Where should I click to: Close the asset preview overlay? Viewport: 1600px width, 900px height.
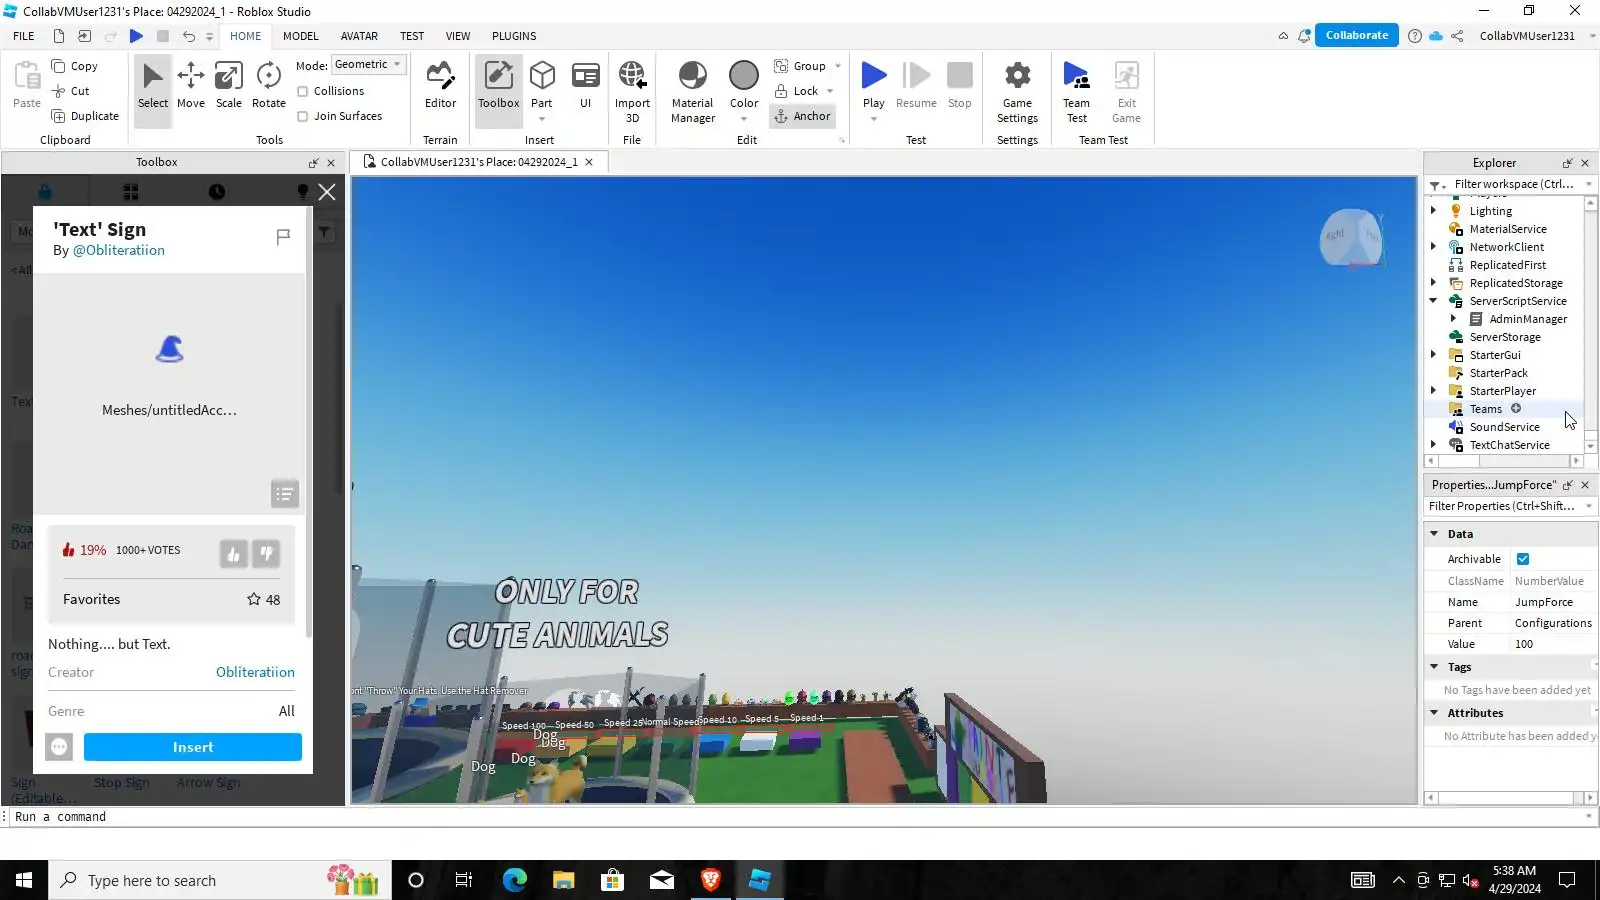pos(327,192)
